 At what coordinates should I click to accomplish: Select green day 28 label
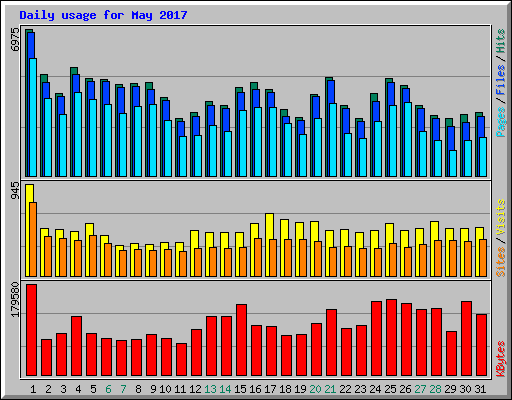click(435, 389)
